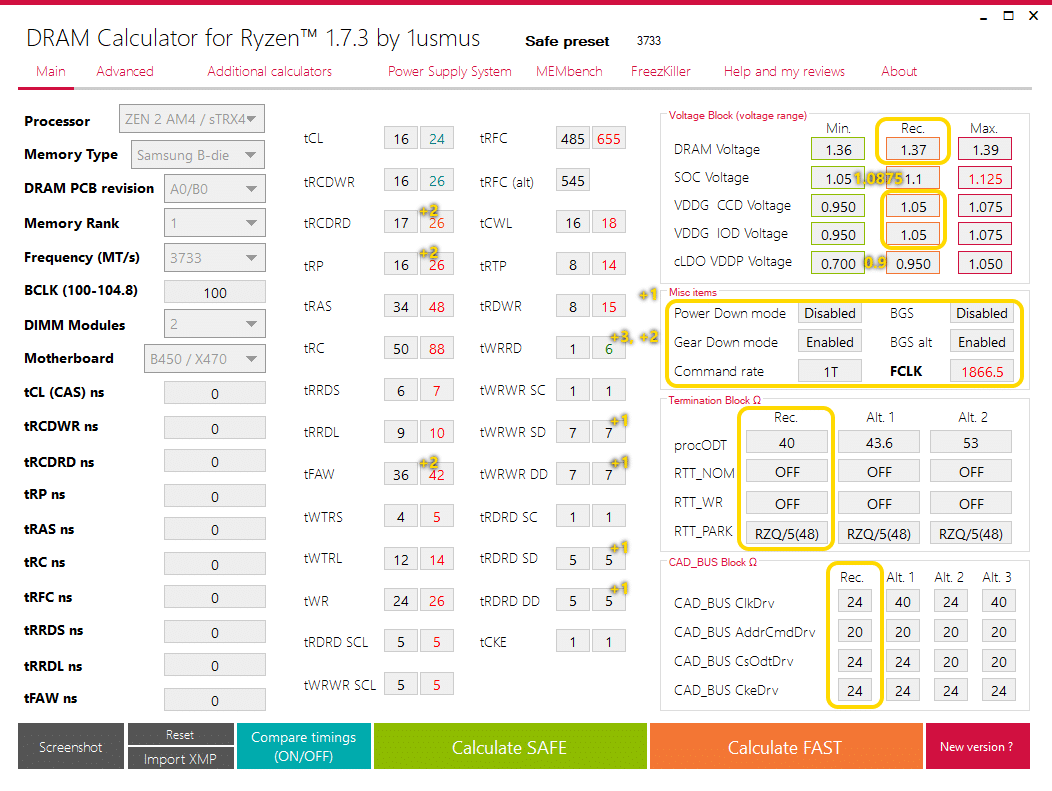Click the Alt. 2 procODT value 53
The image size is (1052, 791).
pyautogui.click(x=970, y=442)
